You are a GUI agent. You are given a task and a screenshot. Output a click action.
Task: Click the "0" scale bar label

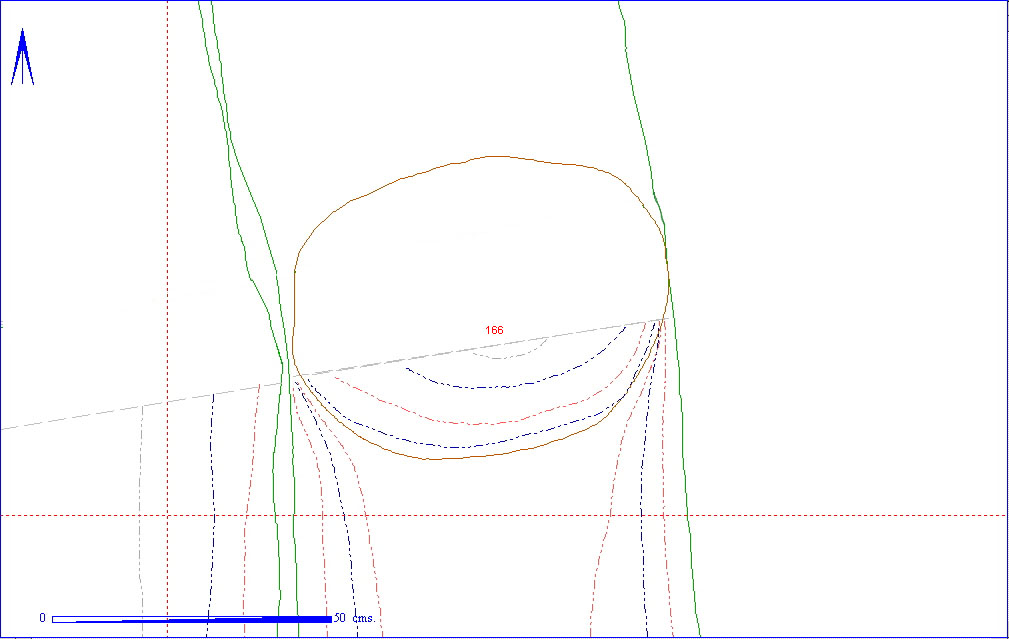(x=42, y=618)
